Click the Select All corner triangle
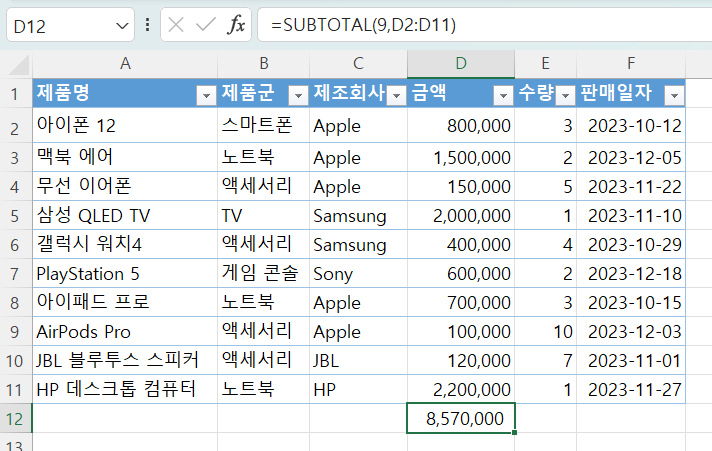 pos(19,65)
